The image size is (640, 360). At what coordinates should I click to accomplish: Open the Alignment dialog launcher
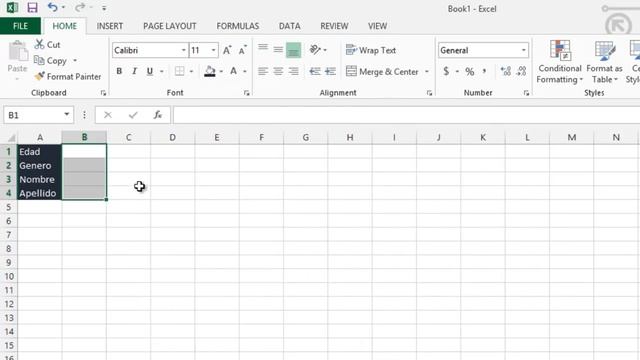[429, 93]
